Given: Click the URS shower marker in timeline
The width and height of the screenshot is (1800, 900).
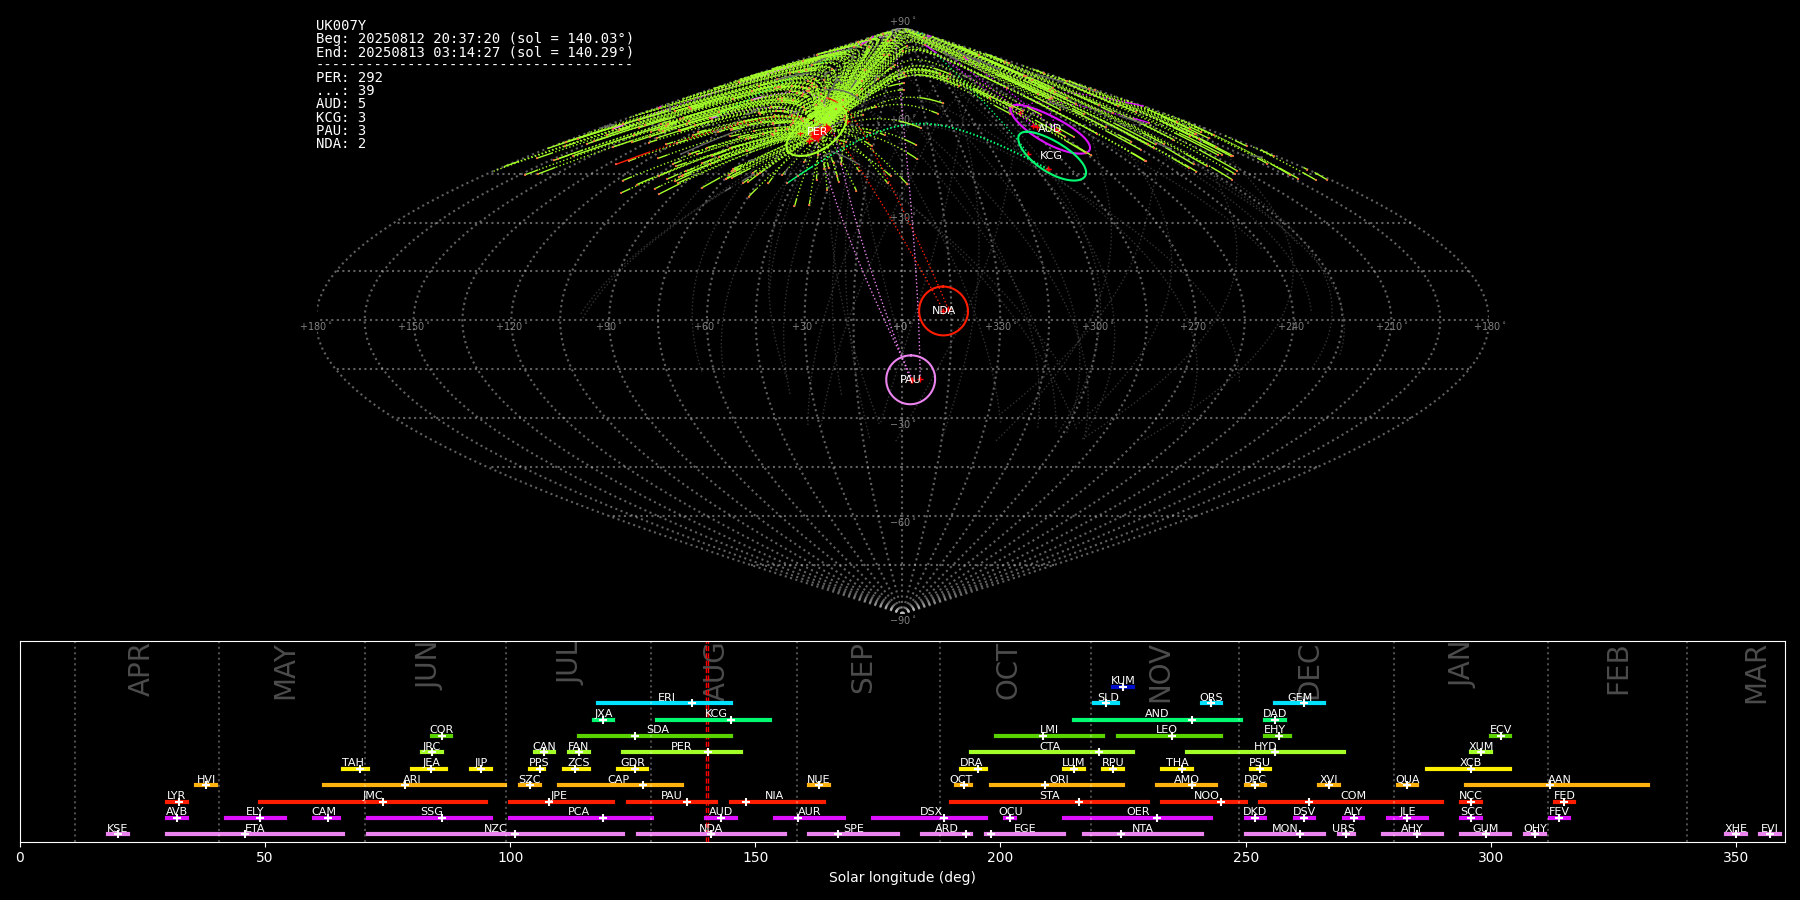Looking at the screenshot, I should click(x=1346, y=834).
